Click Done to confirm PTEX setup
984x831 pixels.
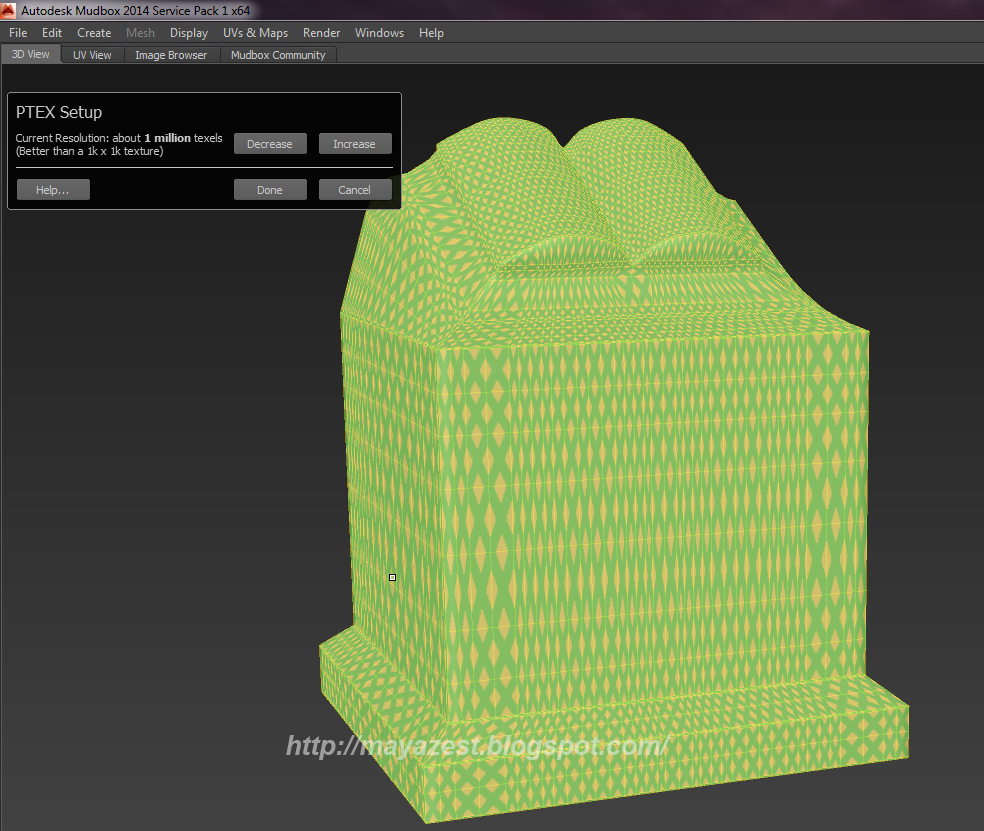pos(270,189)
